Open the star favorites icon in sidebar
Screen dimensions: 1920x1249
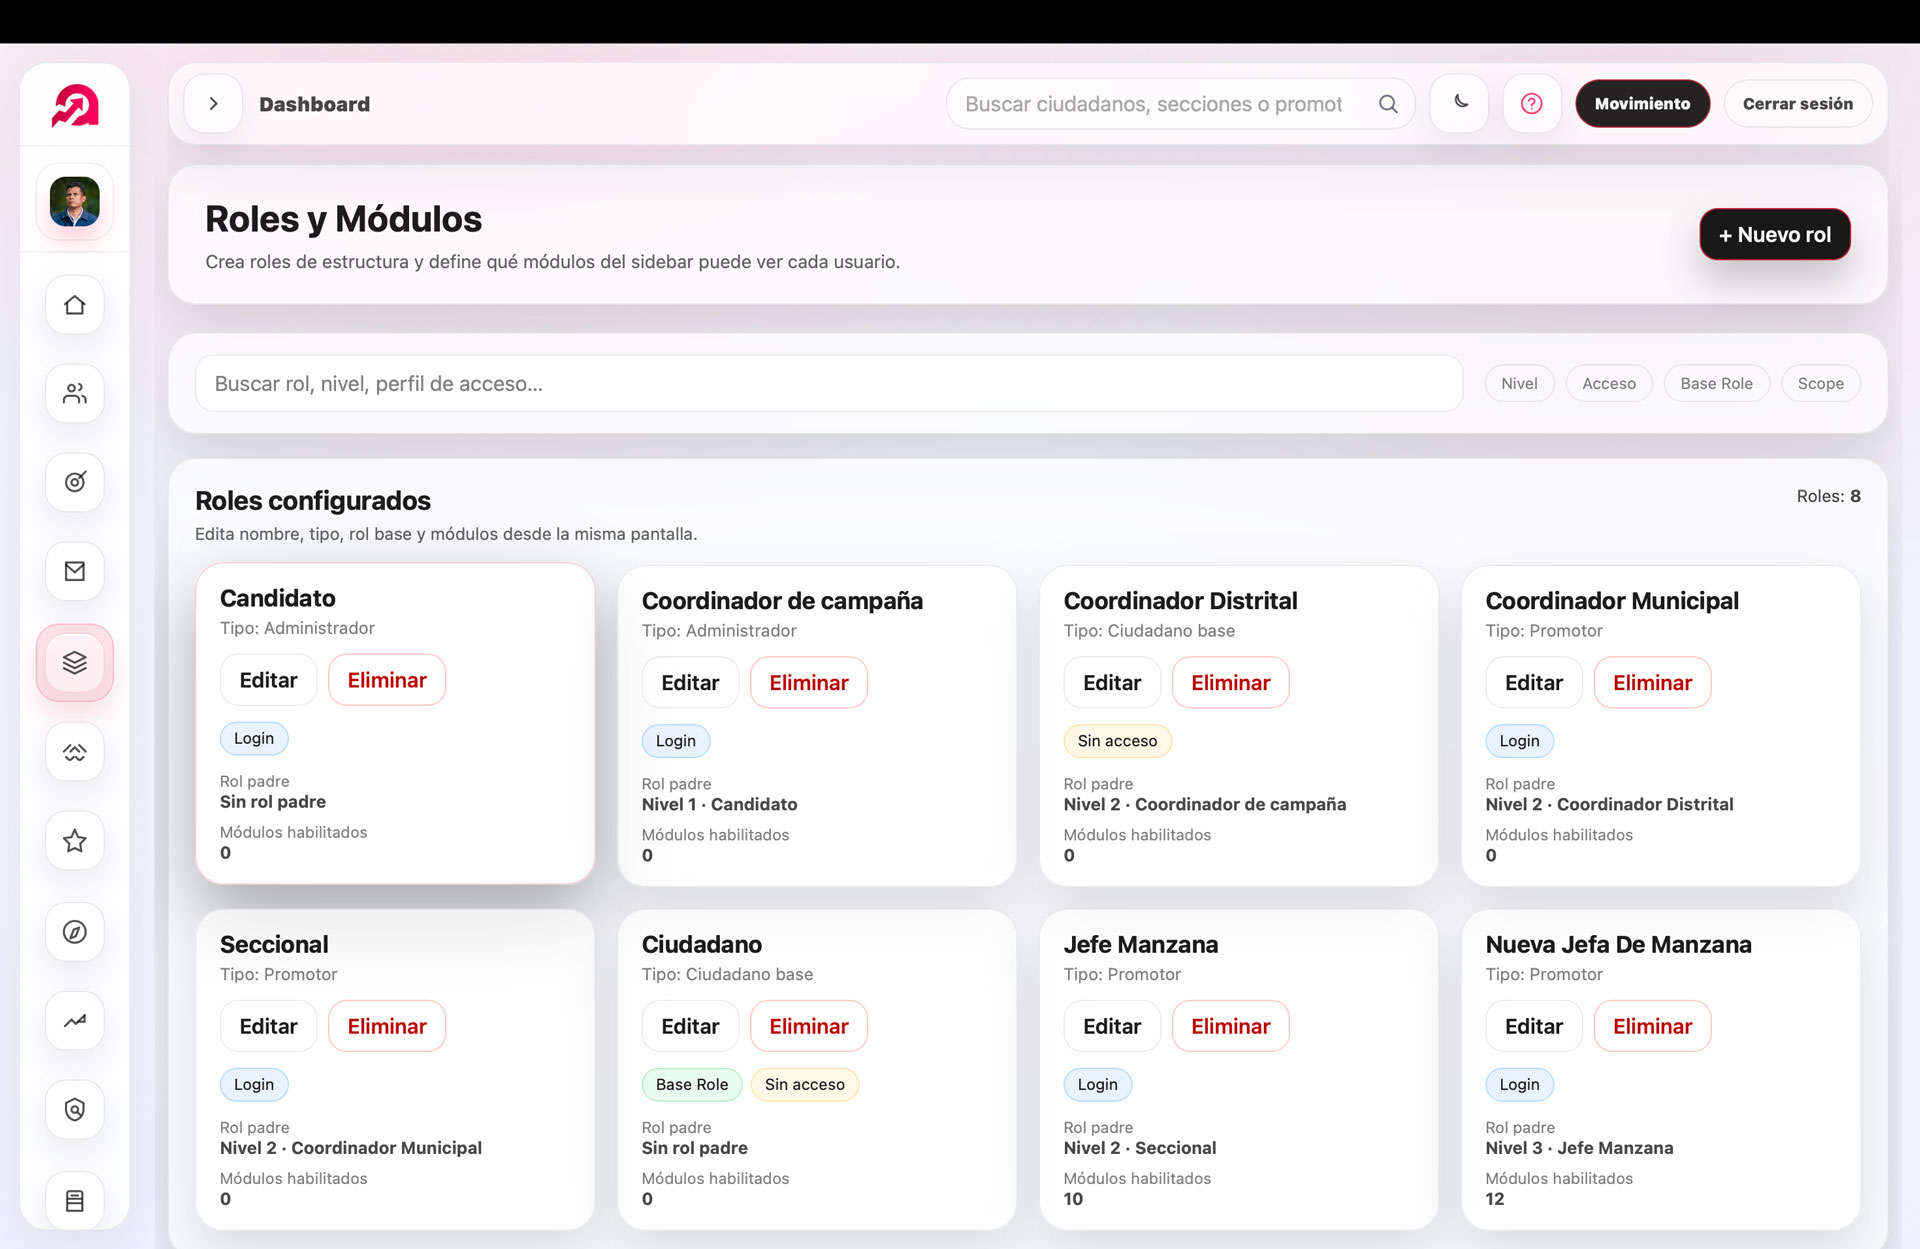click(x=75, y=841)
